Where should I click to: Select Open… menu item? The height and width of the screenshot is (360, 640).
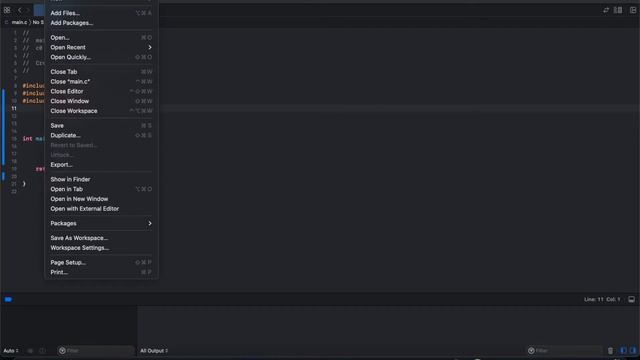tap(101, 38)
